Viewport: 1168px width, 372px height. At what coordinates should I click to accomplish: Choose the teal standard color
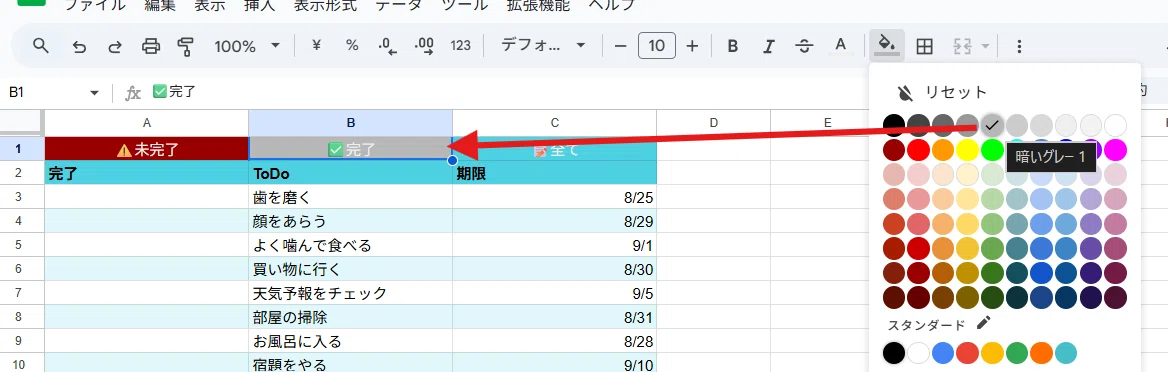(1066, 353)
